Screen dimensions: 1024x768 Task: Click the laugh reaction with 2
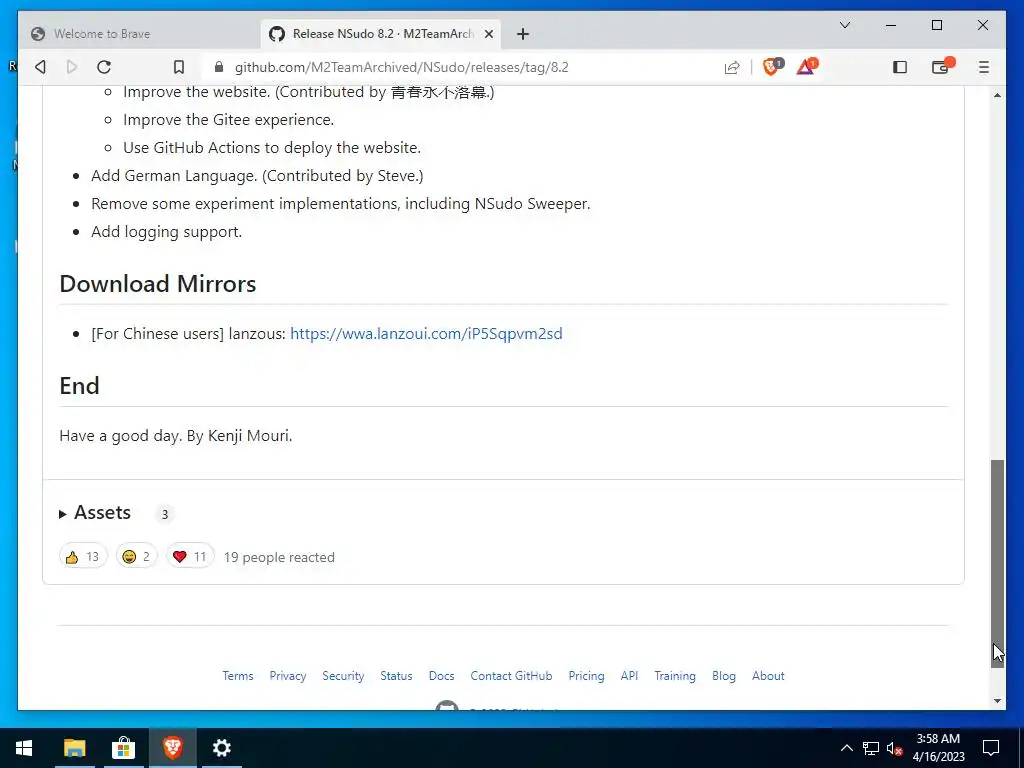pyautogui.click(x=136, y=556)
